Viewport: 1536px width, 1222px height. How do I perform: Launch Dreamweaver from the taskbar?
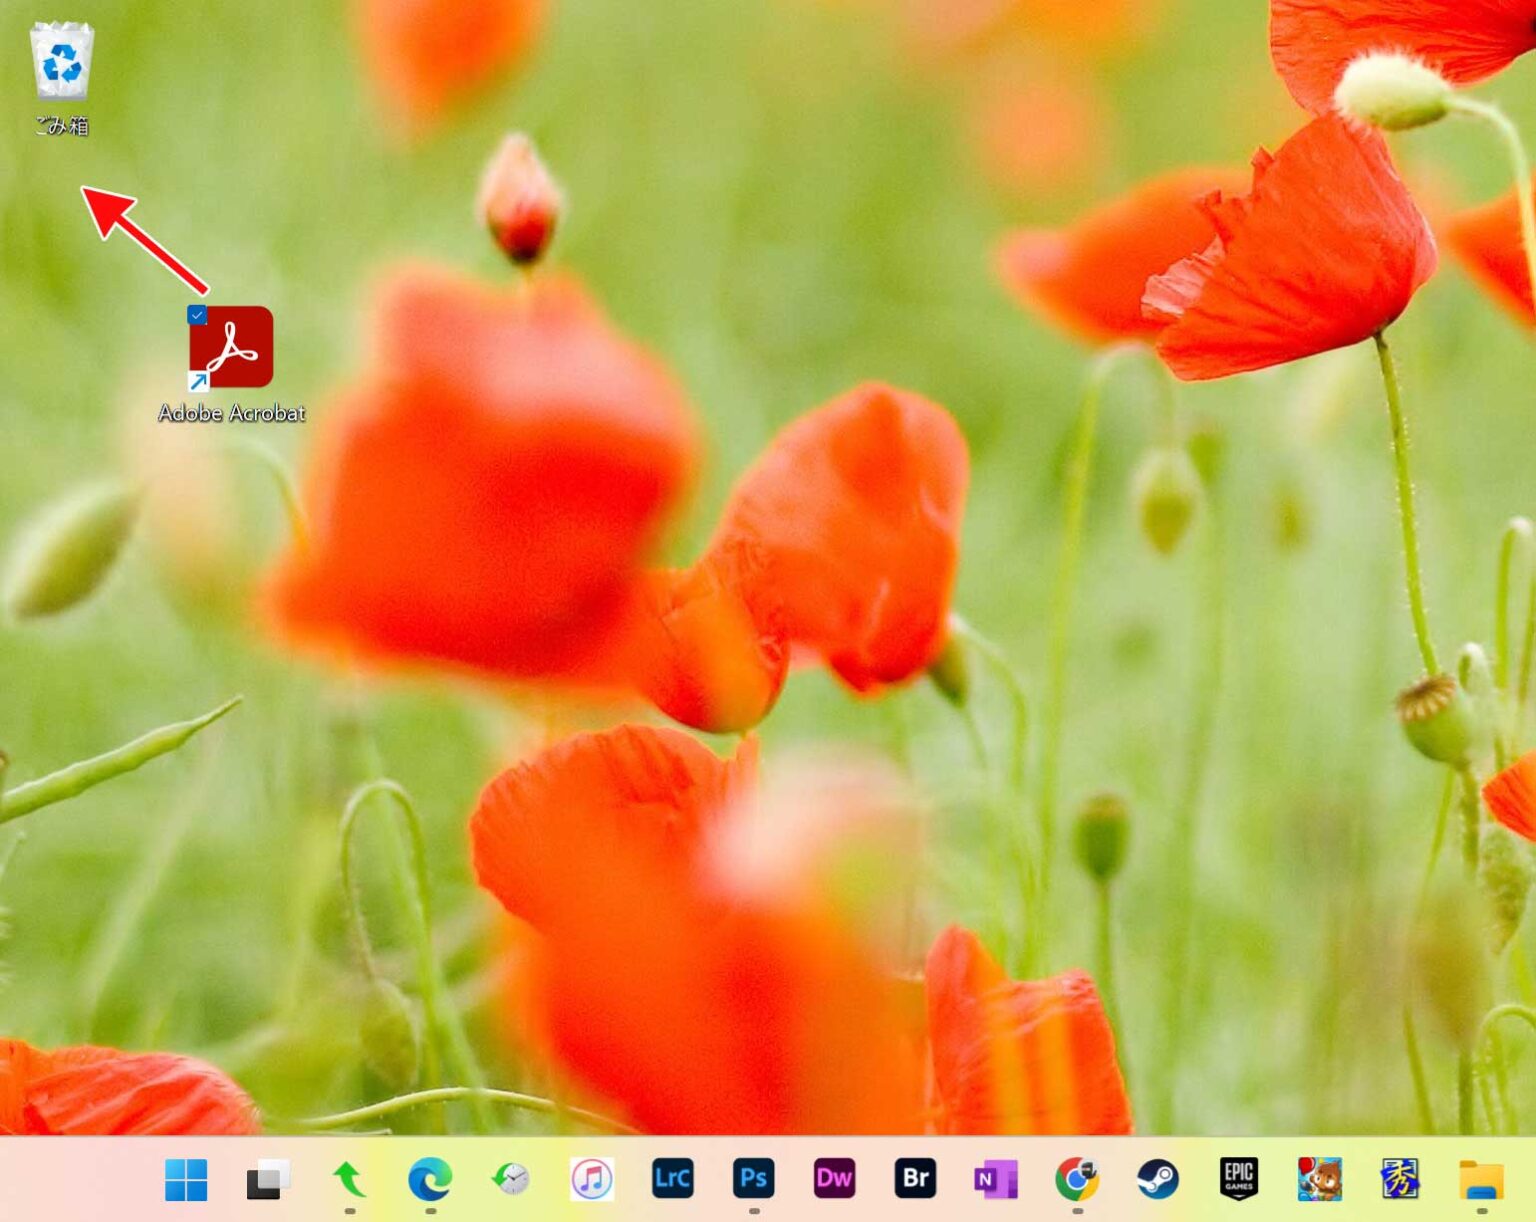coord(835,1180)
